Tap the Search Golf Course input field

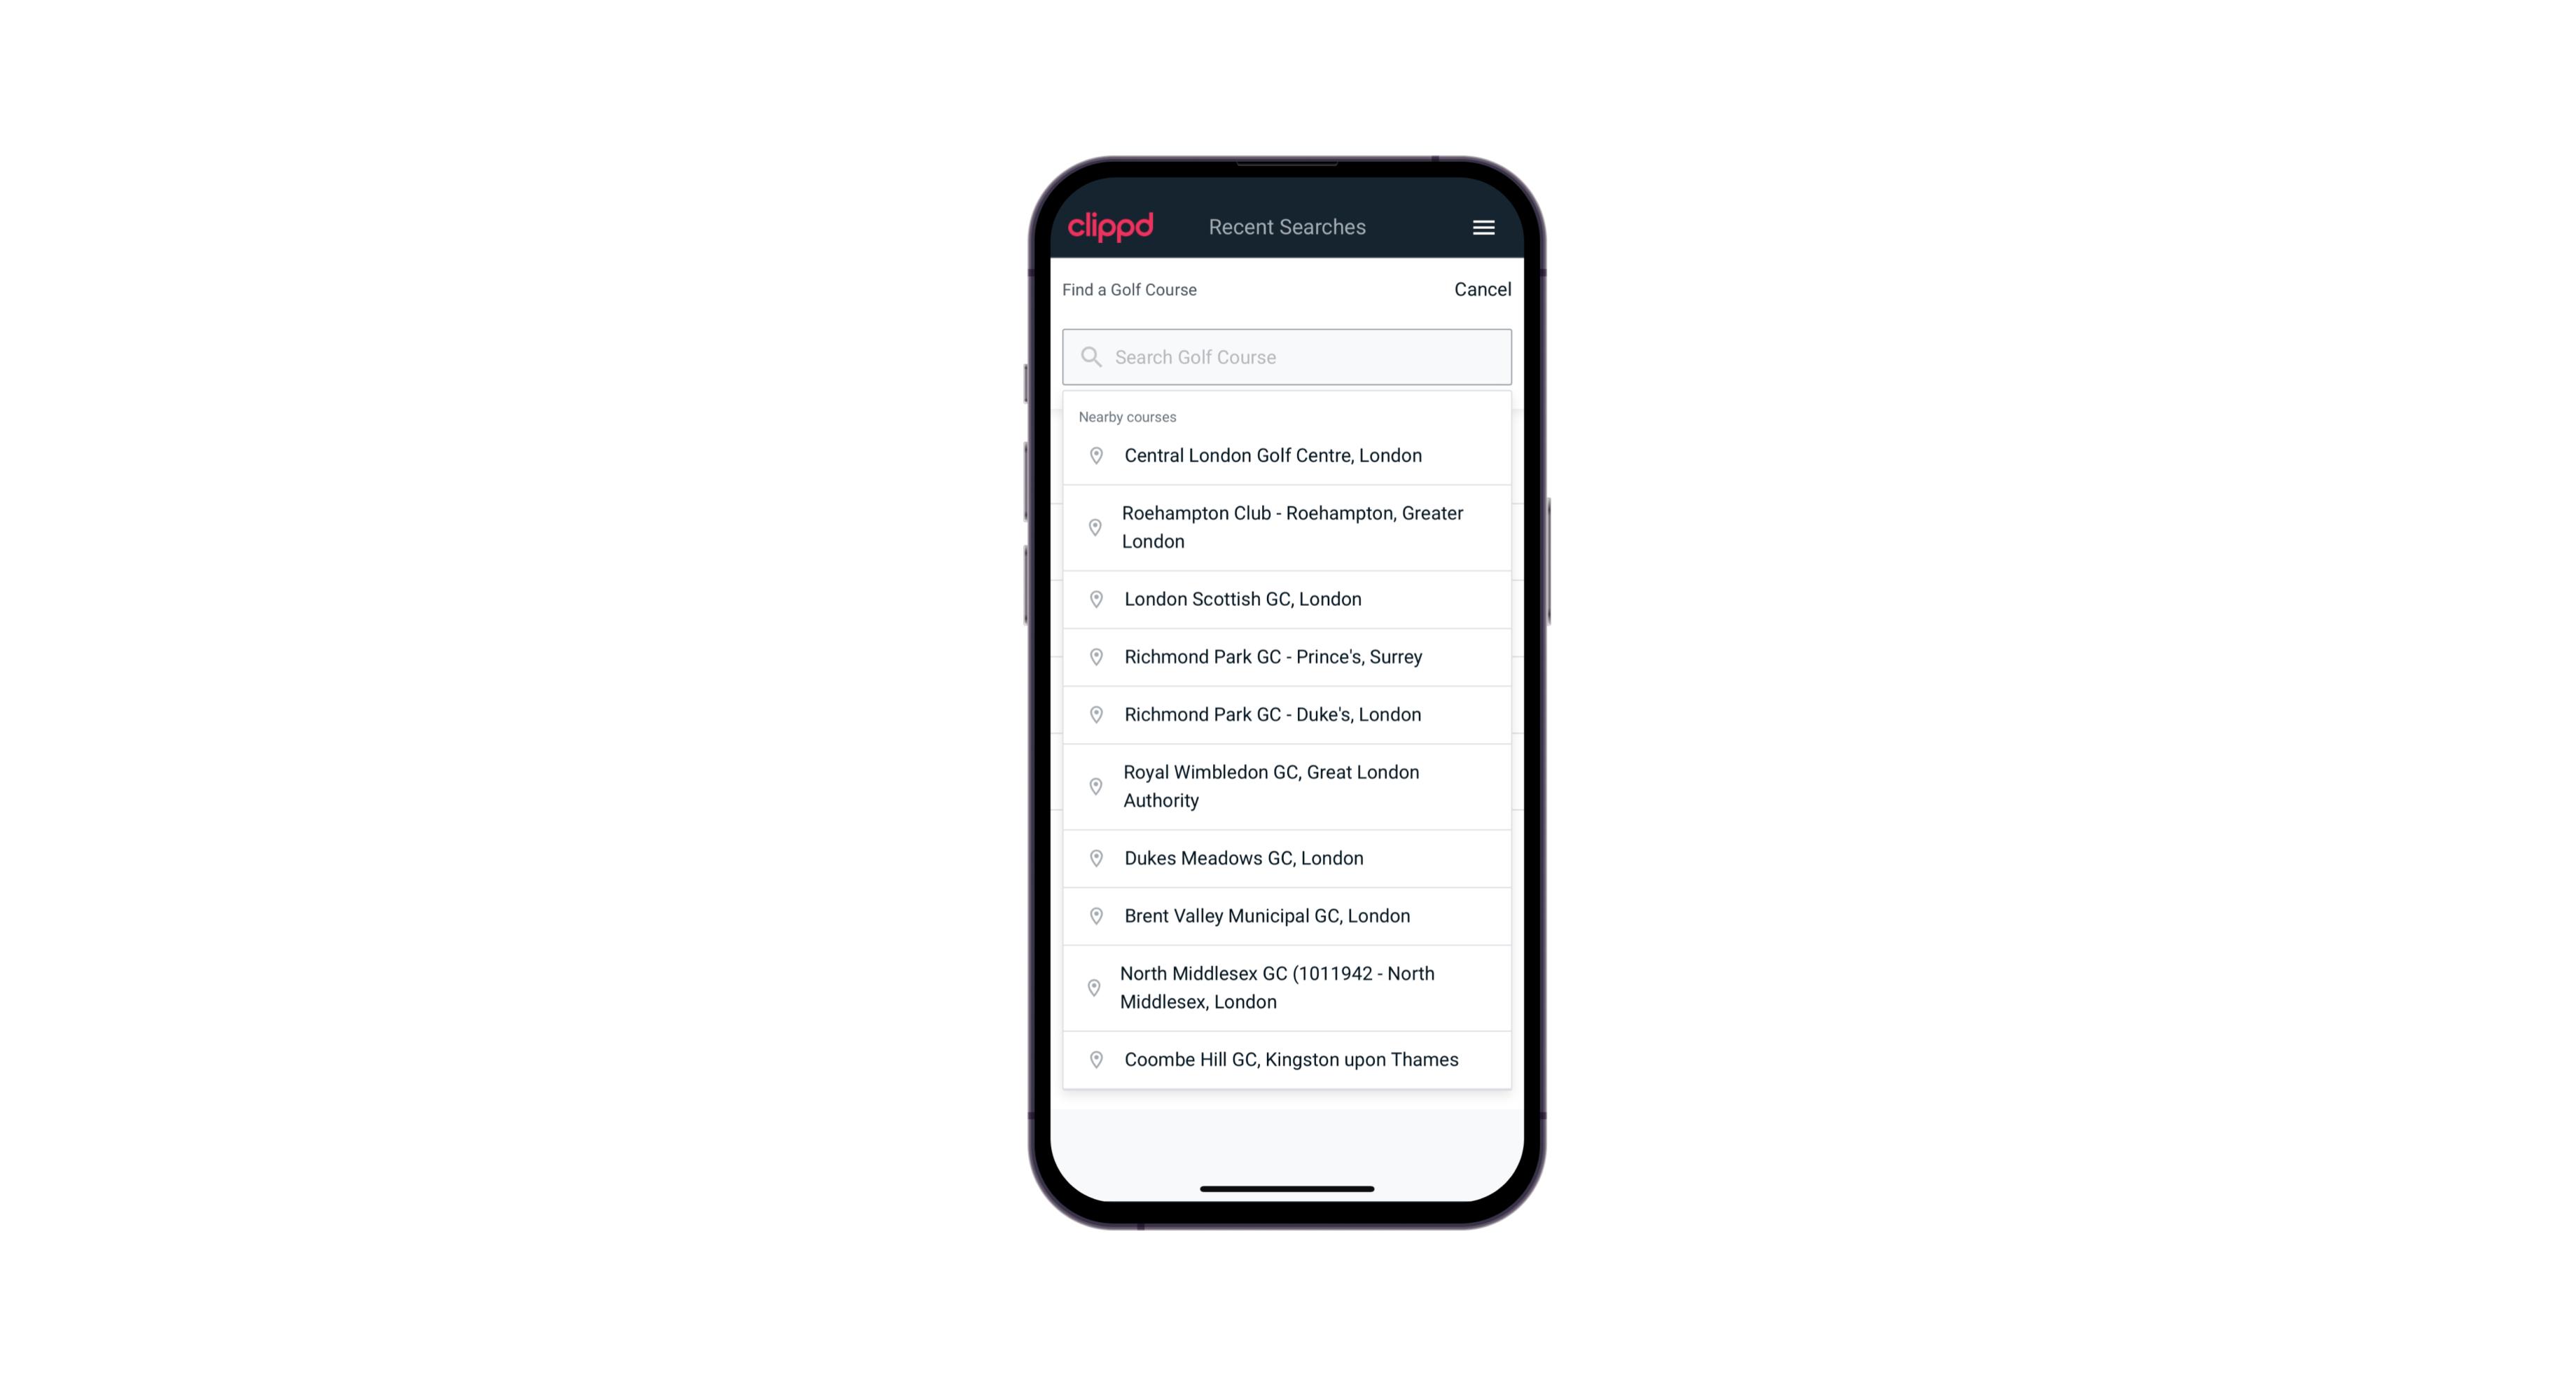click(x=1288, y=356)
